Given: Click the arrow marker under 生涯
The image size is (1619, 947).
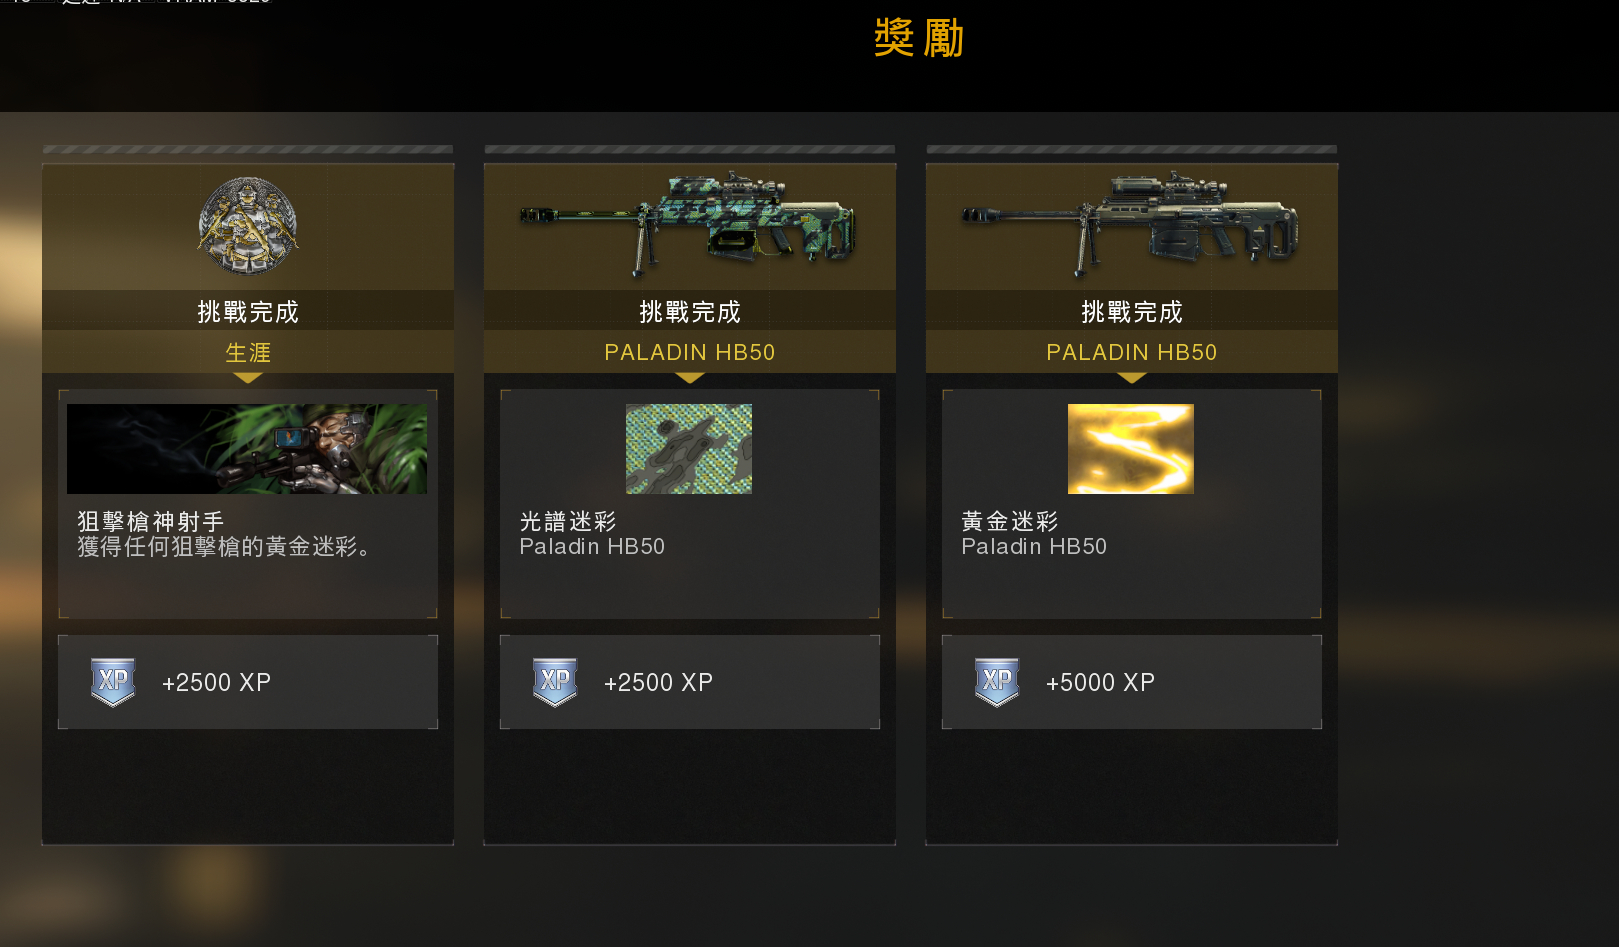Looking at the screenshot, I should pos(248,378).
